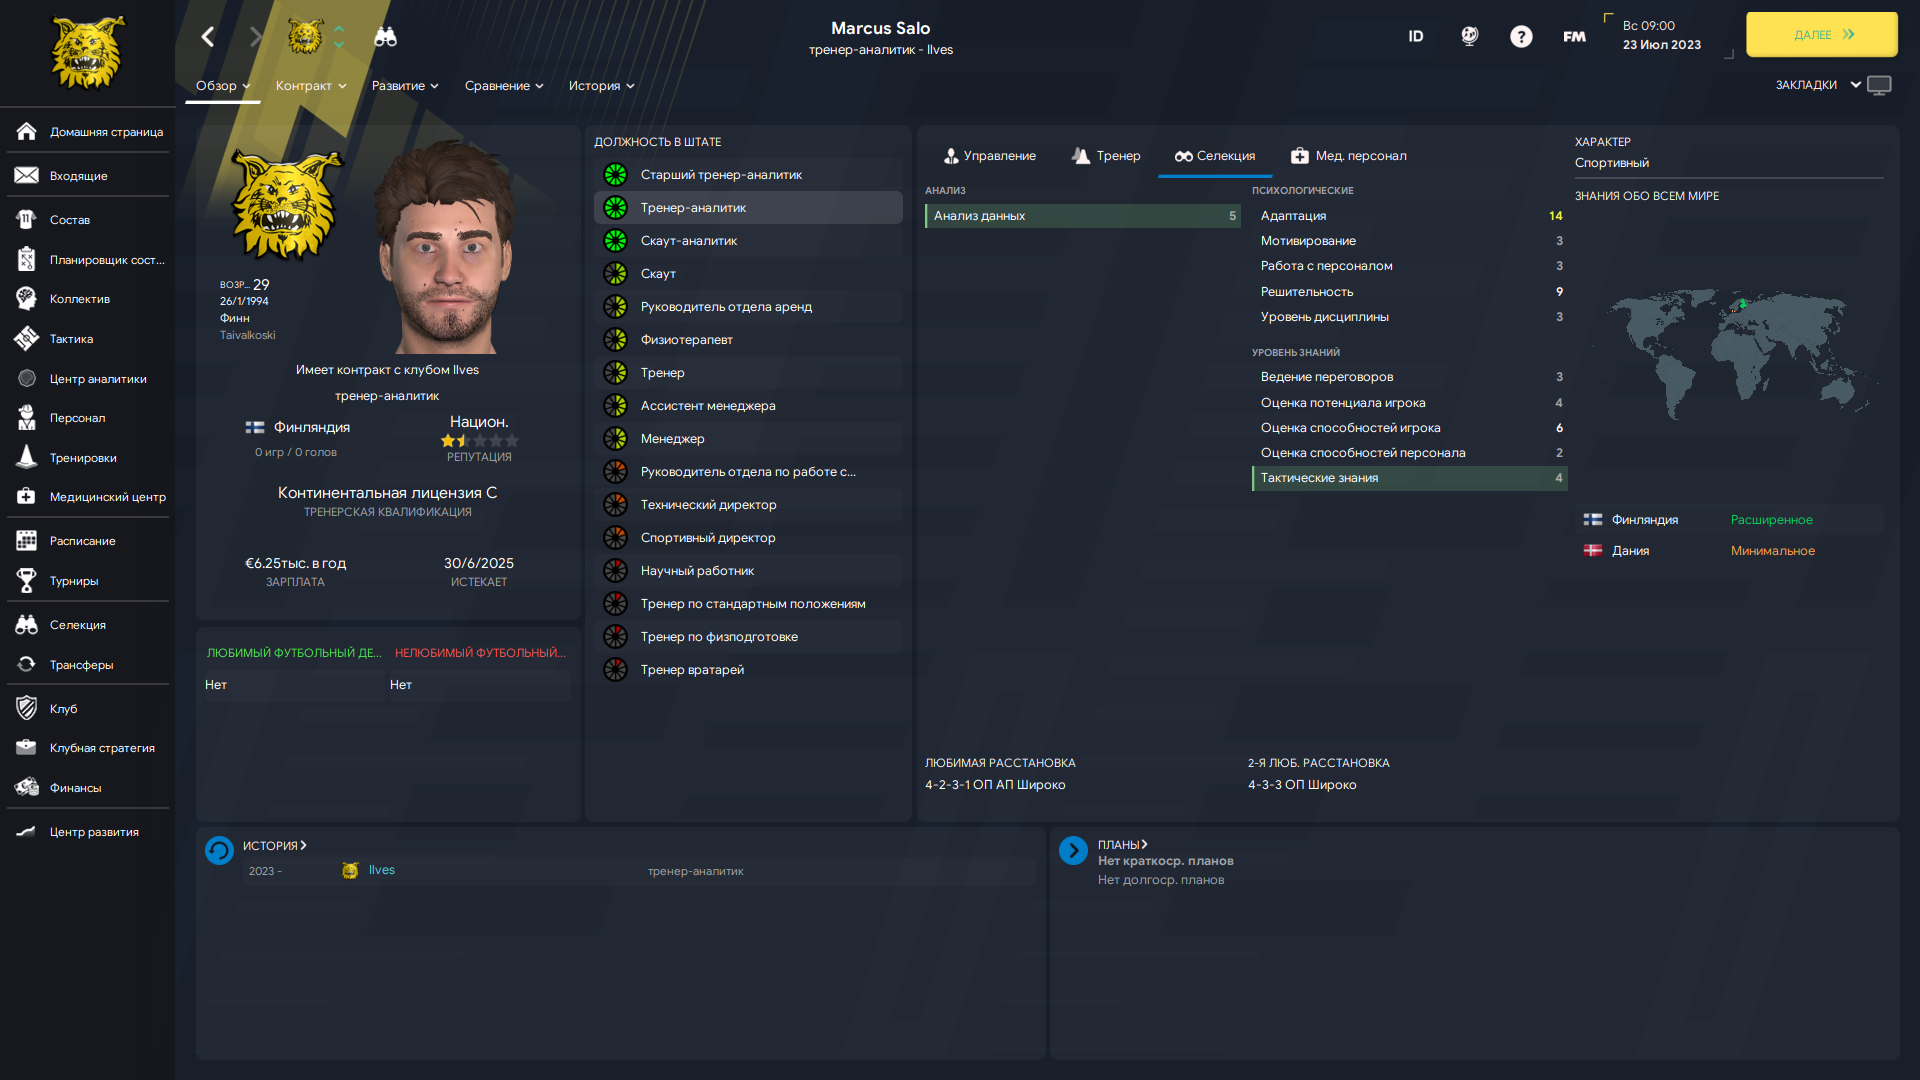Switch to the Мед. персонал tab
The width and height of the screenshot is (1920, 1080).
[1348, 156]
